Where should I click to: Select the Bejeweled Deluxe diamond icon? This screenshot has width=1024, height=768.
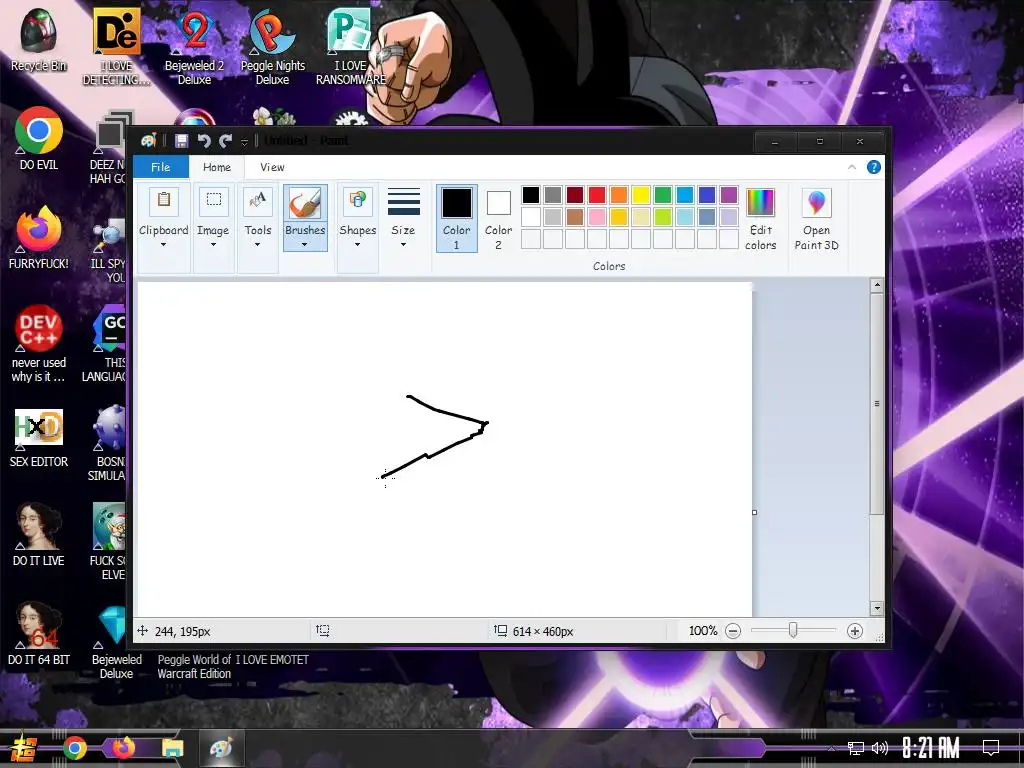coord(116,640)
